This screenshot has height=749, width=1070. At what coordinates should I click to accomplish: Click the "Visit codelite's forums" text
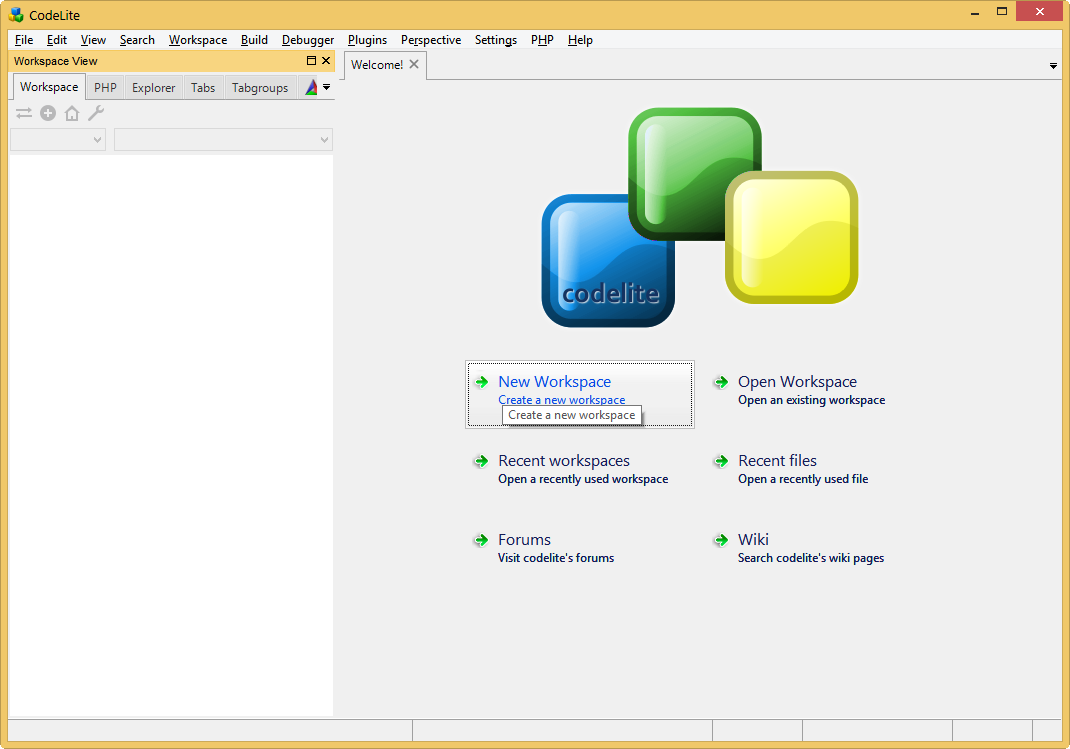point(556,558)
